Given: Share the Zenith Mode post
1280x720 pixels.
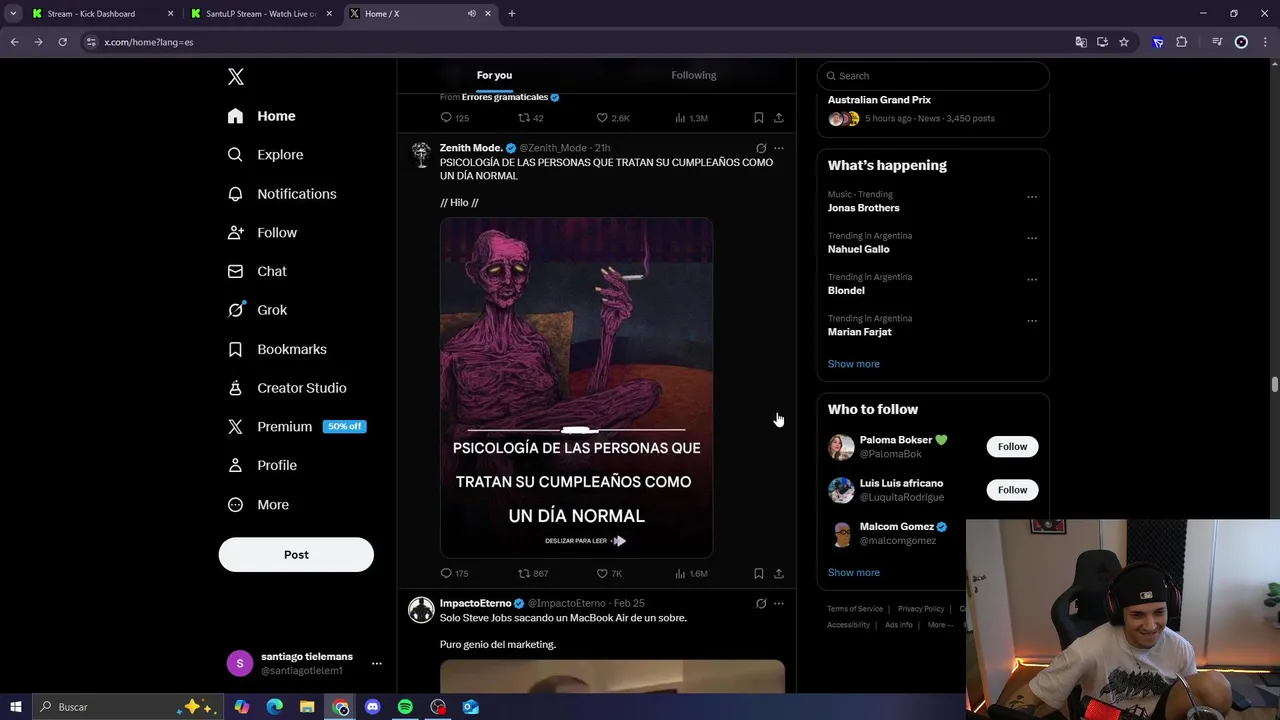Looking at the screenshot, I should (x=779, y=574).
